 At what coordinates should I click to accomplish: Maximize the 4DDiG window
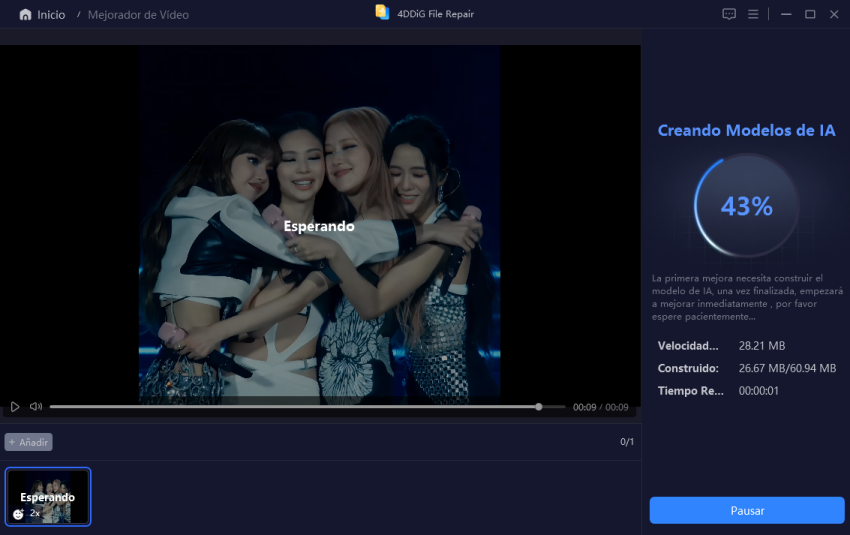pyautogui.click(x=810, y=14)
